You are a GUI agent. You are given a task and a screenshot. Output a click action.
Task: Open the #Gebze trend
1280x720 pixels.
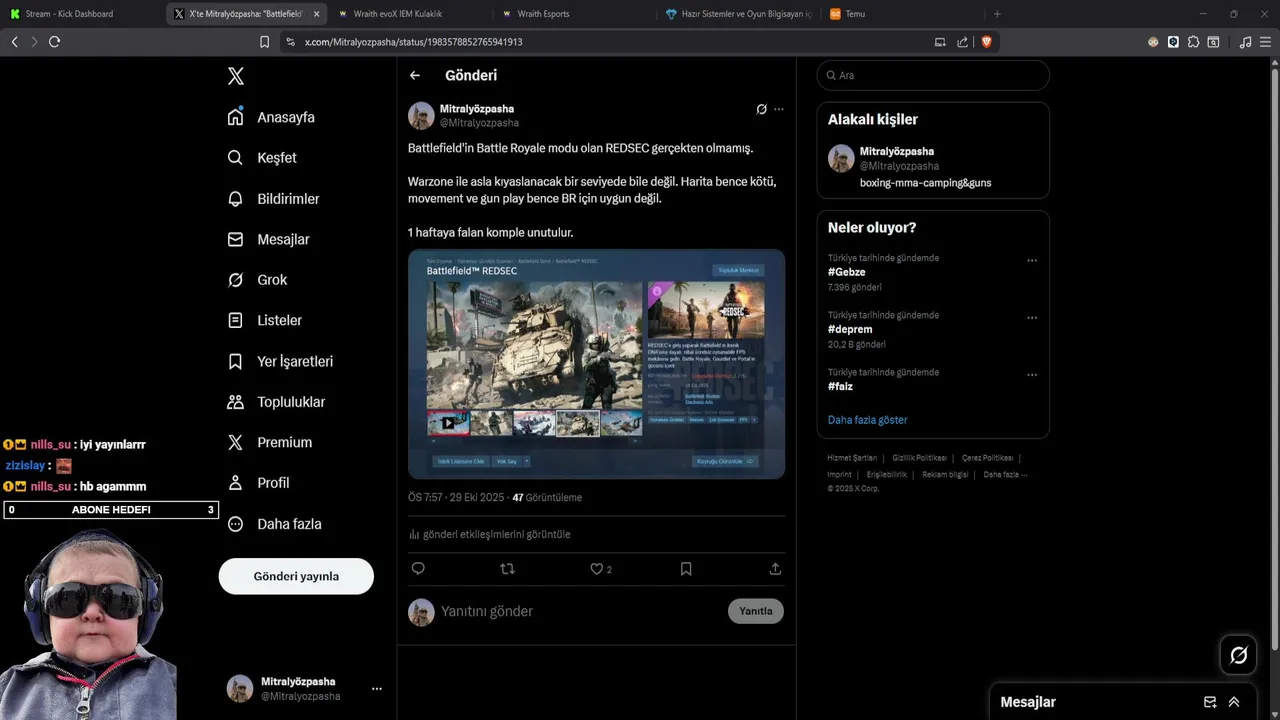pyautogui.click(x=847, y=272)
